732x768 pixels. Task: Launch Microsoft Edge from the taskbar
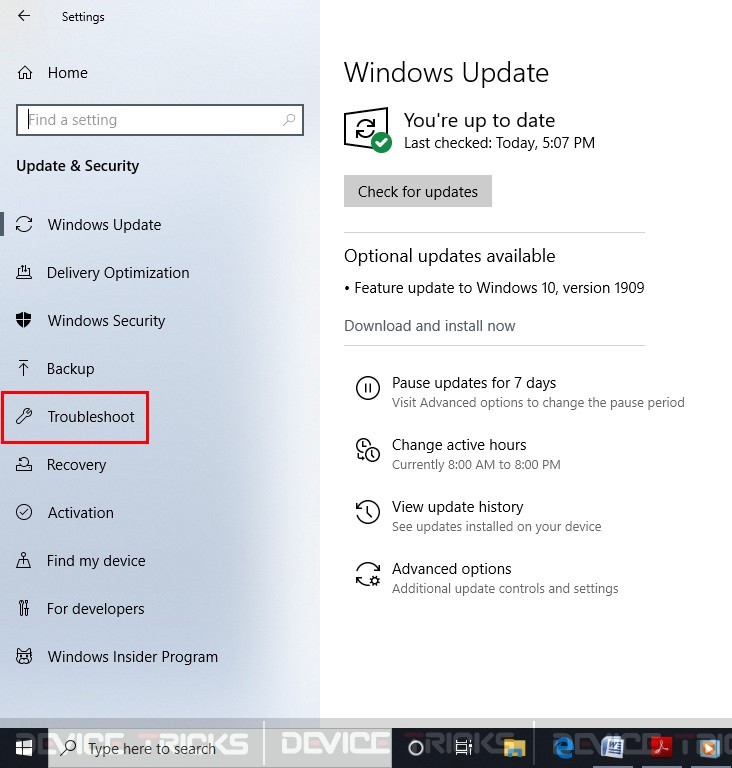tap(564, 748)
